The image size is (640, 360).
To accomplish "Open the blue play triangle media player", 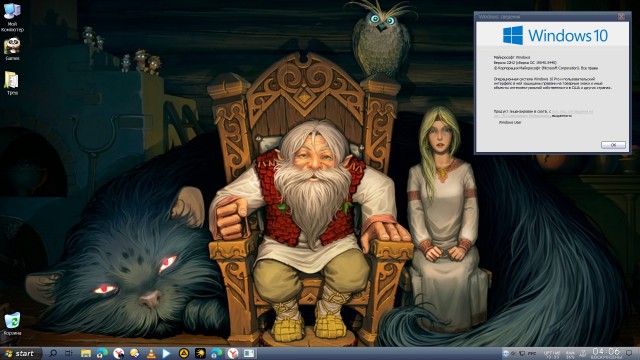I will coord(166,353).
